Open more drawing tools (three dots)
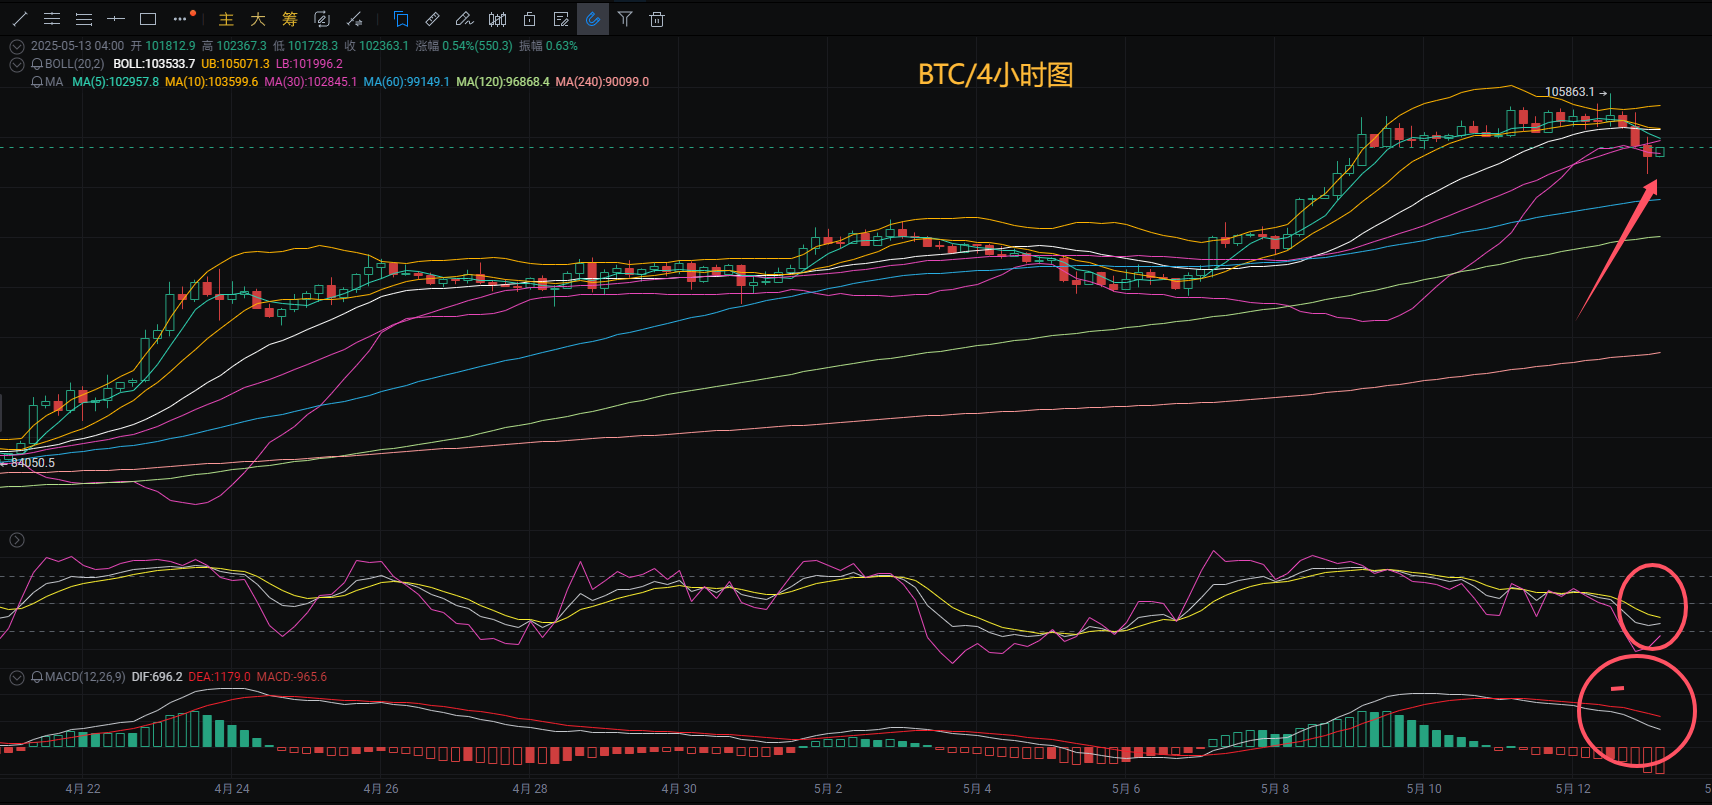This screenshot has width=1712, height=805. point(180,19)
